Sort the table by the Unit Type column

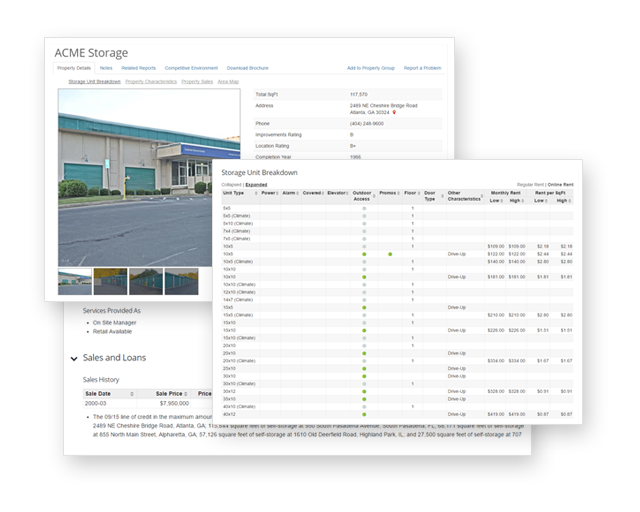tap(234, 192)
